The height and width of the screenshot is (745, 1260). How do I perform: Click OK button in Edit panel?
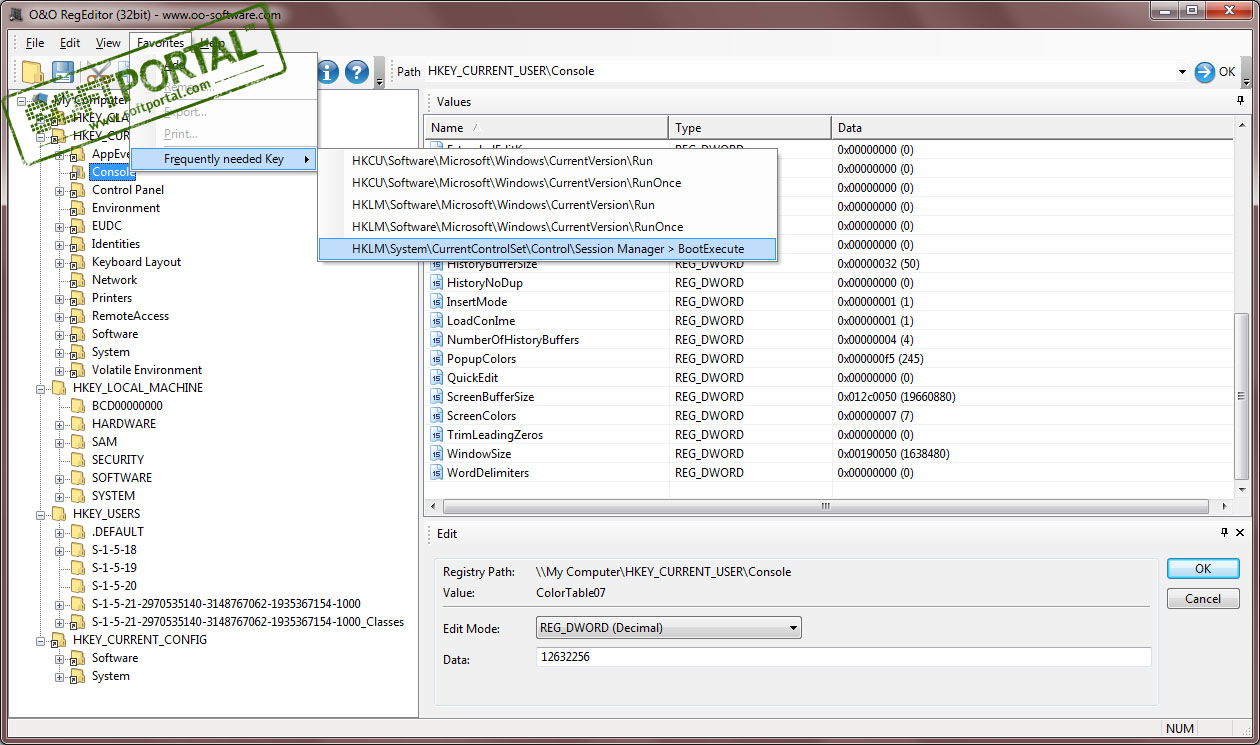click(x=1203, y=568)
